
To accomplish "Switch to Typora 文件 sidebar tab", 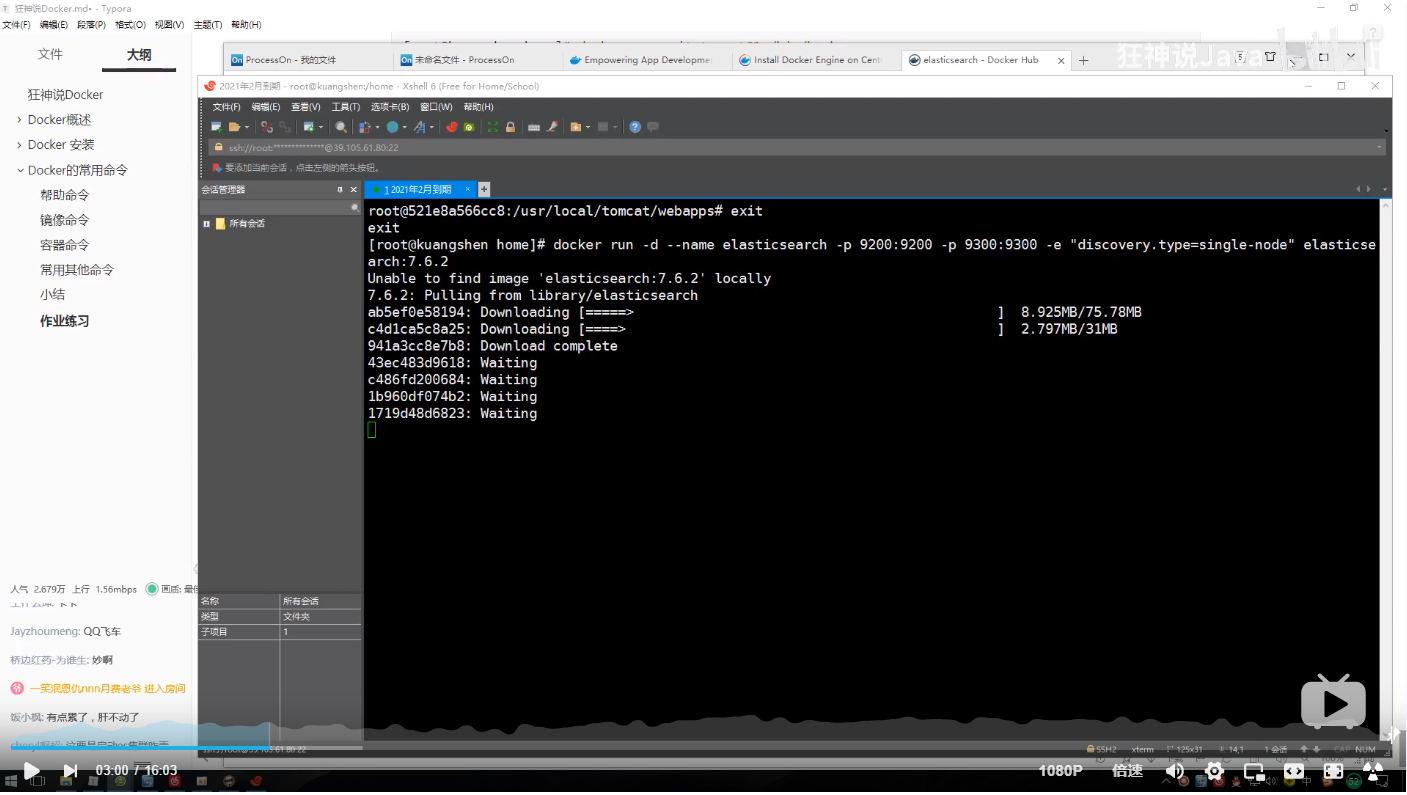I will (50, 54).
